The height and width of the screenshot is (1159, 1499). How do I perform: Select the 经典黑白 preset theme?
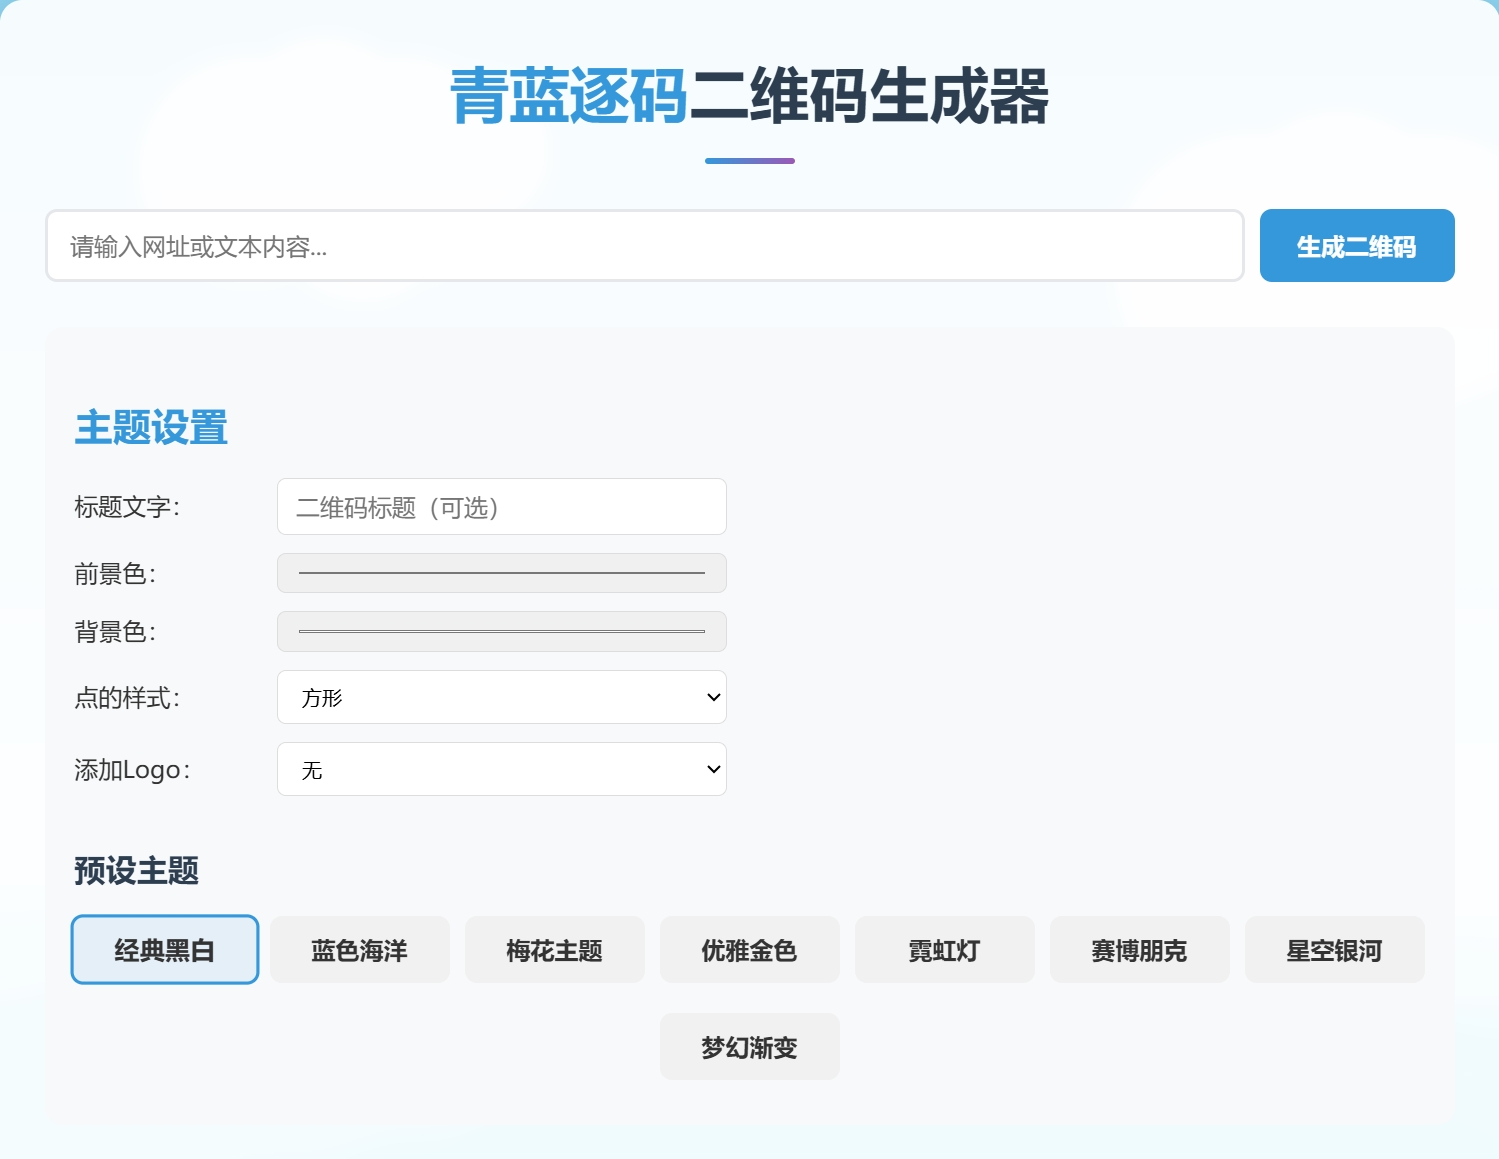click(164, 950)
